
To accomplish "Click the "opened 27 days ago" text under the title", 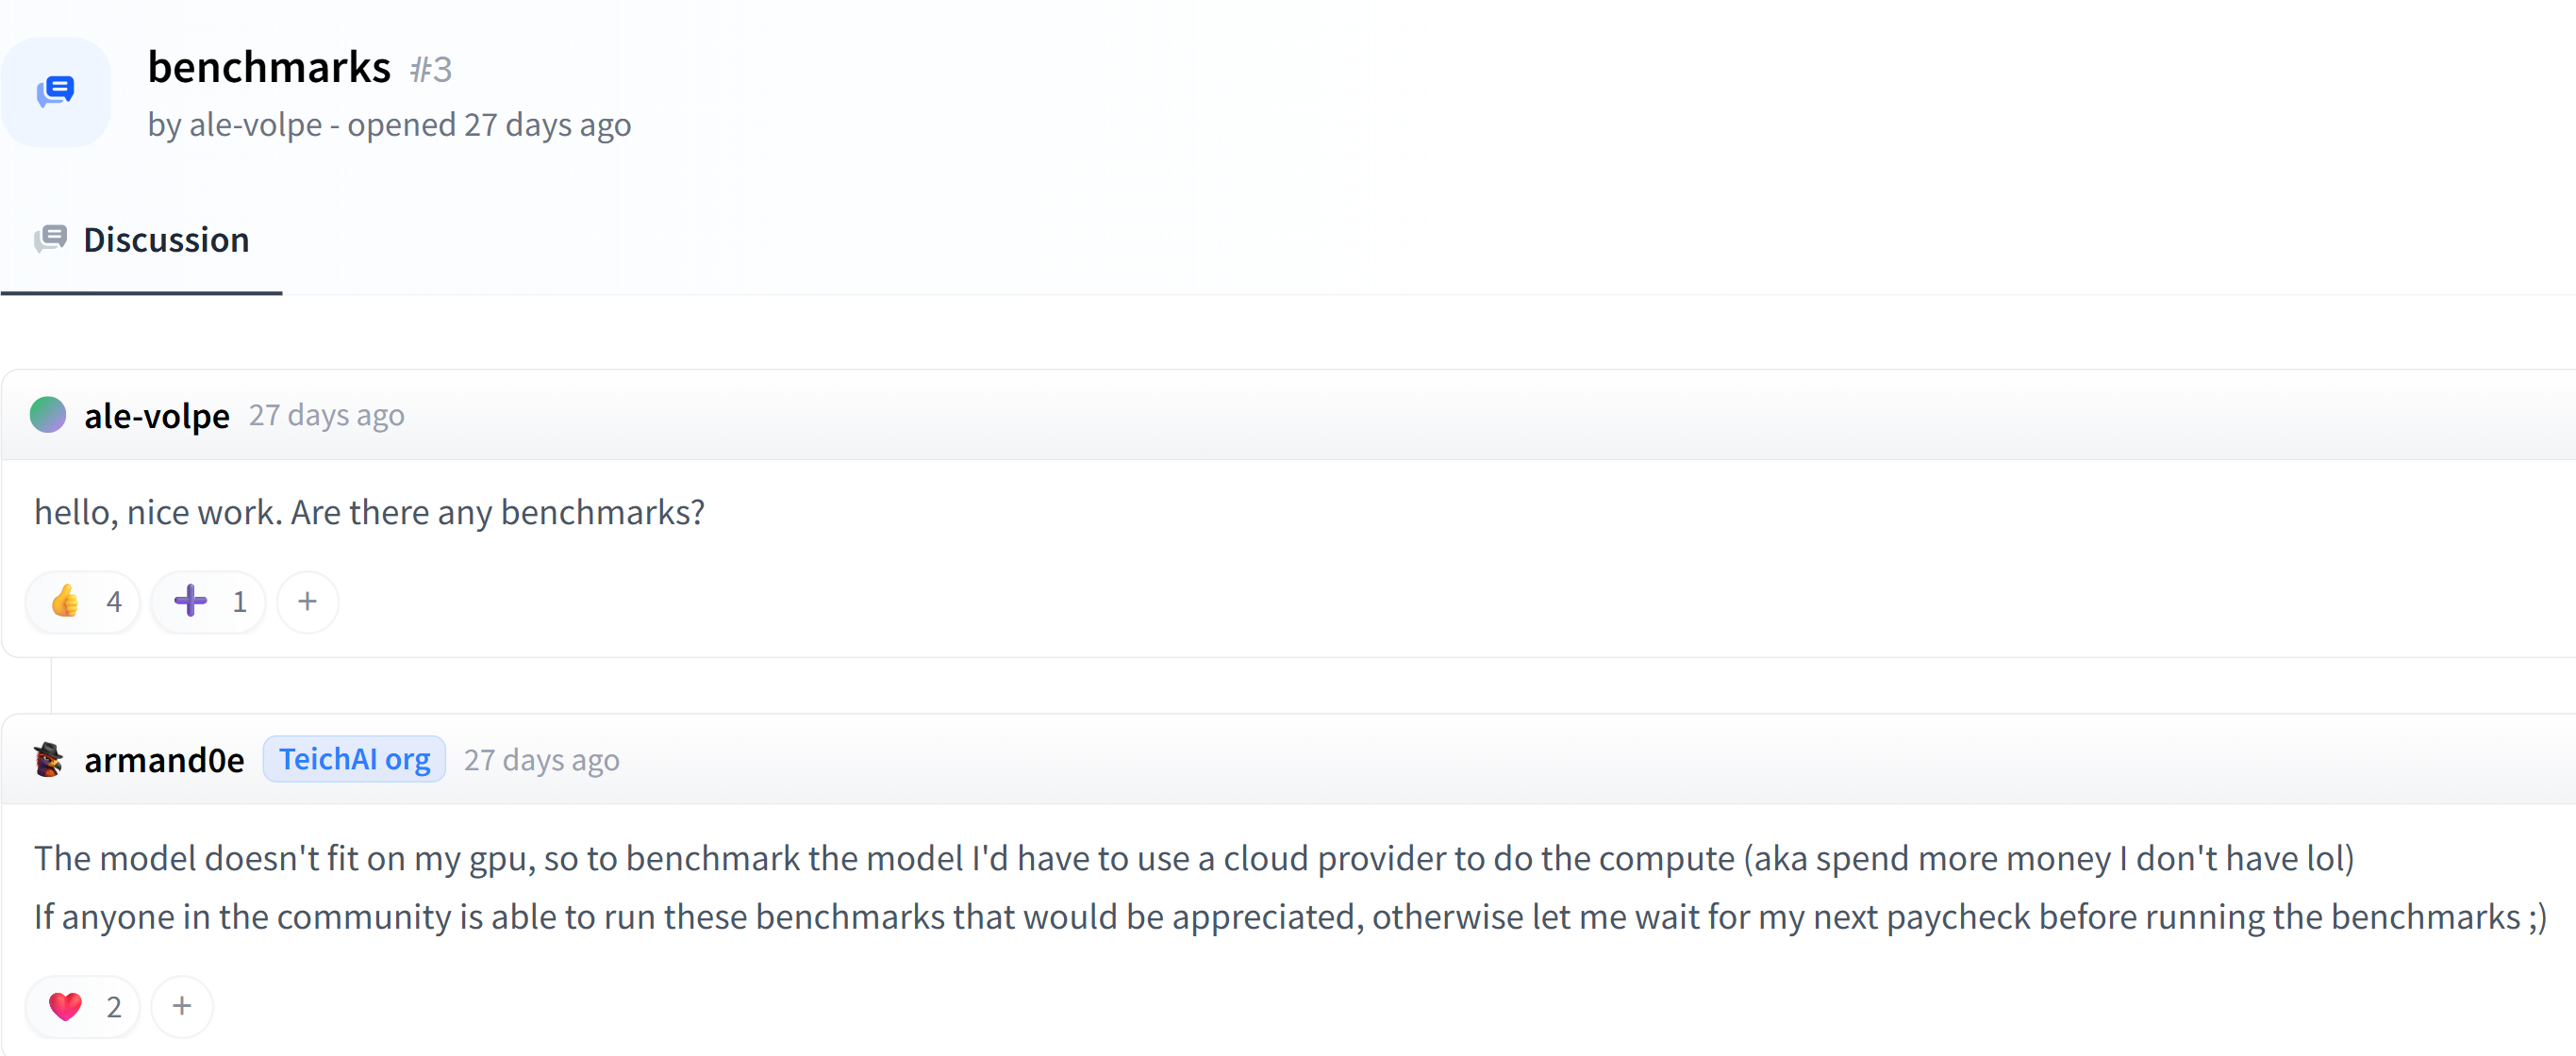I will click(x=489, y=125).
